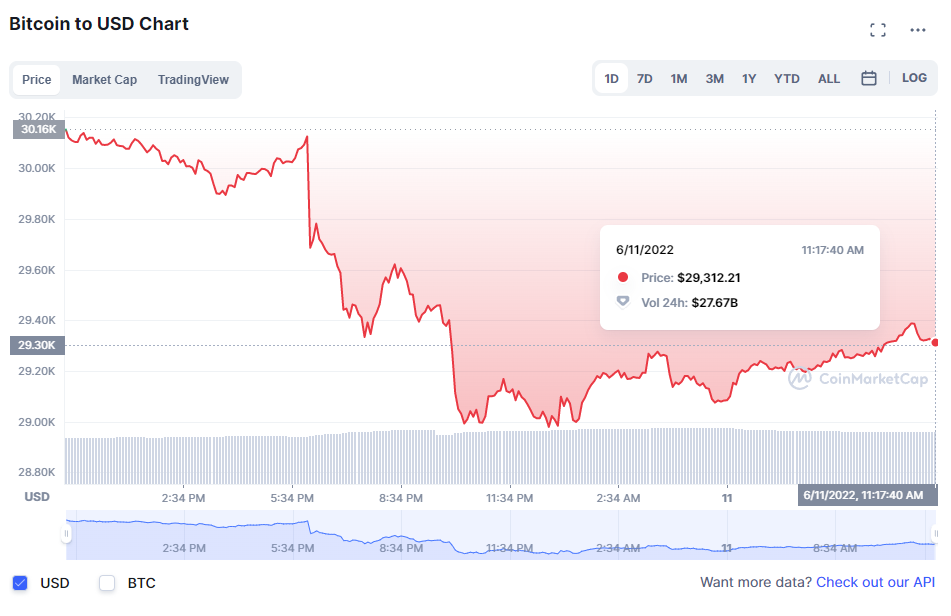Click the right handle of range navigator

point(935,534)
